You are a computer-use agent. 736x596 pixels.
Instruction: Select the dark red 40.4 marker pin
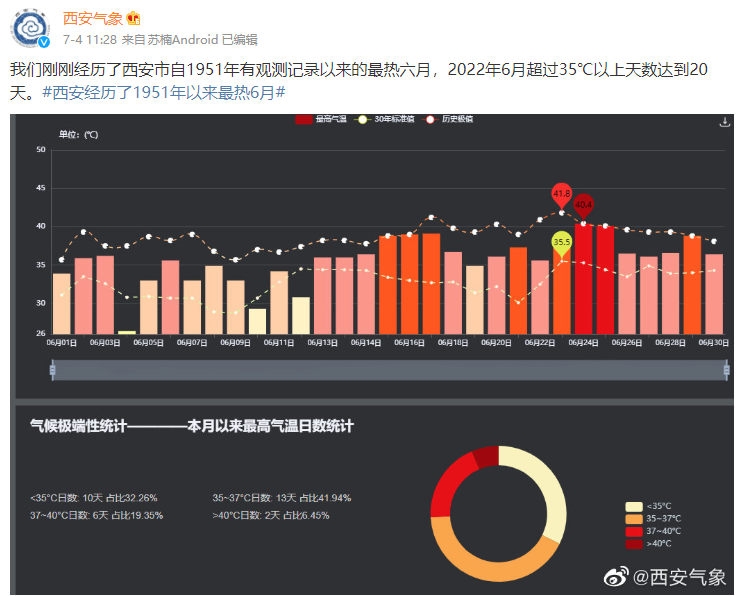pyautogui.click(x=583, y=206)
